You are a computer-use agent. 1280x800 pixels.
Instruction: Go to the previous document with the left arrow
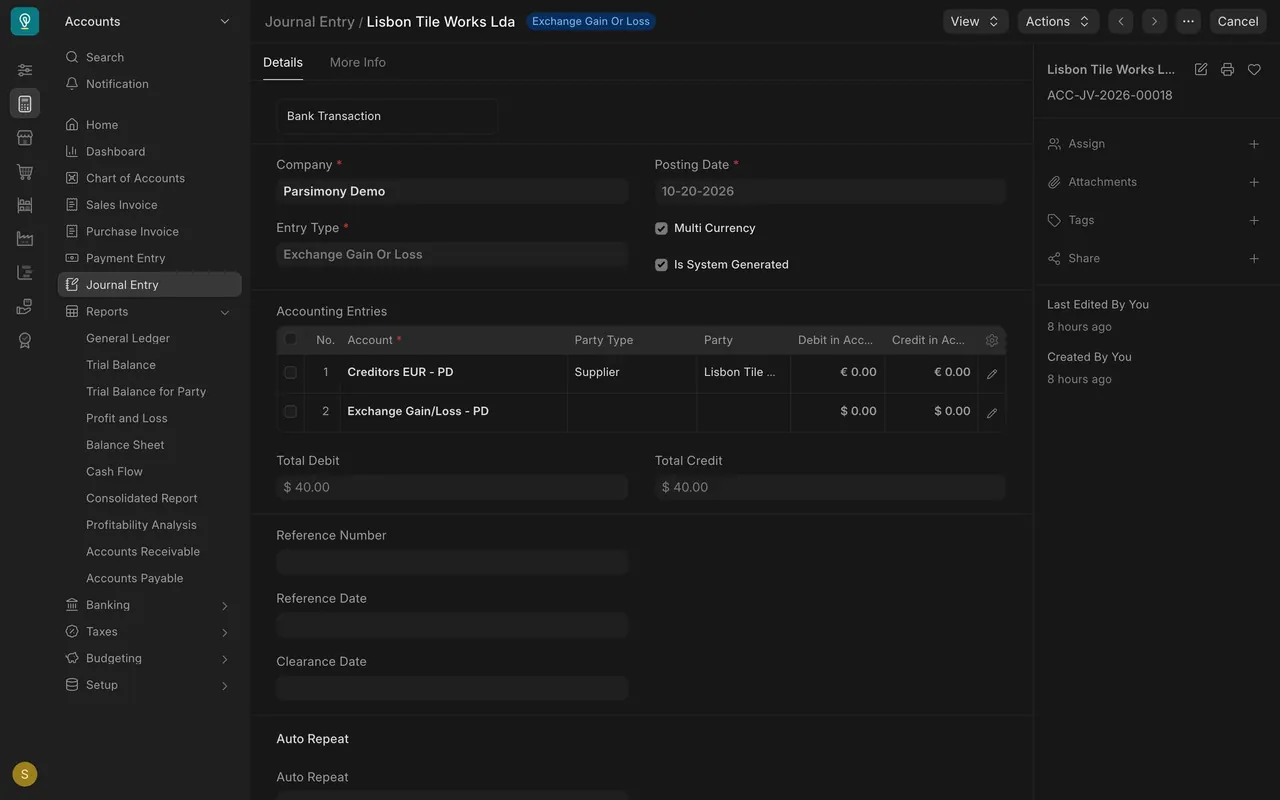1121,21
